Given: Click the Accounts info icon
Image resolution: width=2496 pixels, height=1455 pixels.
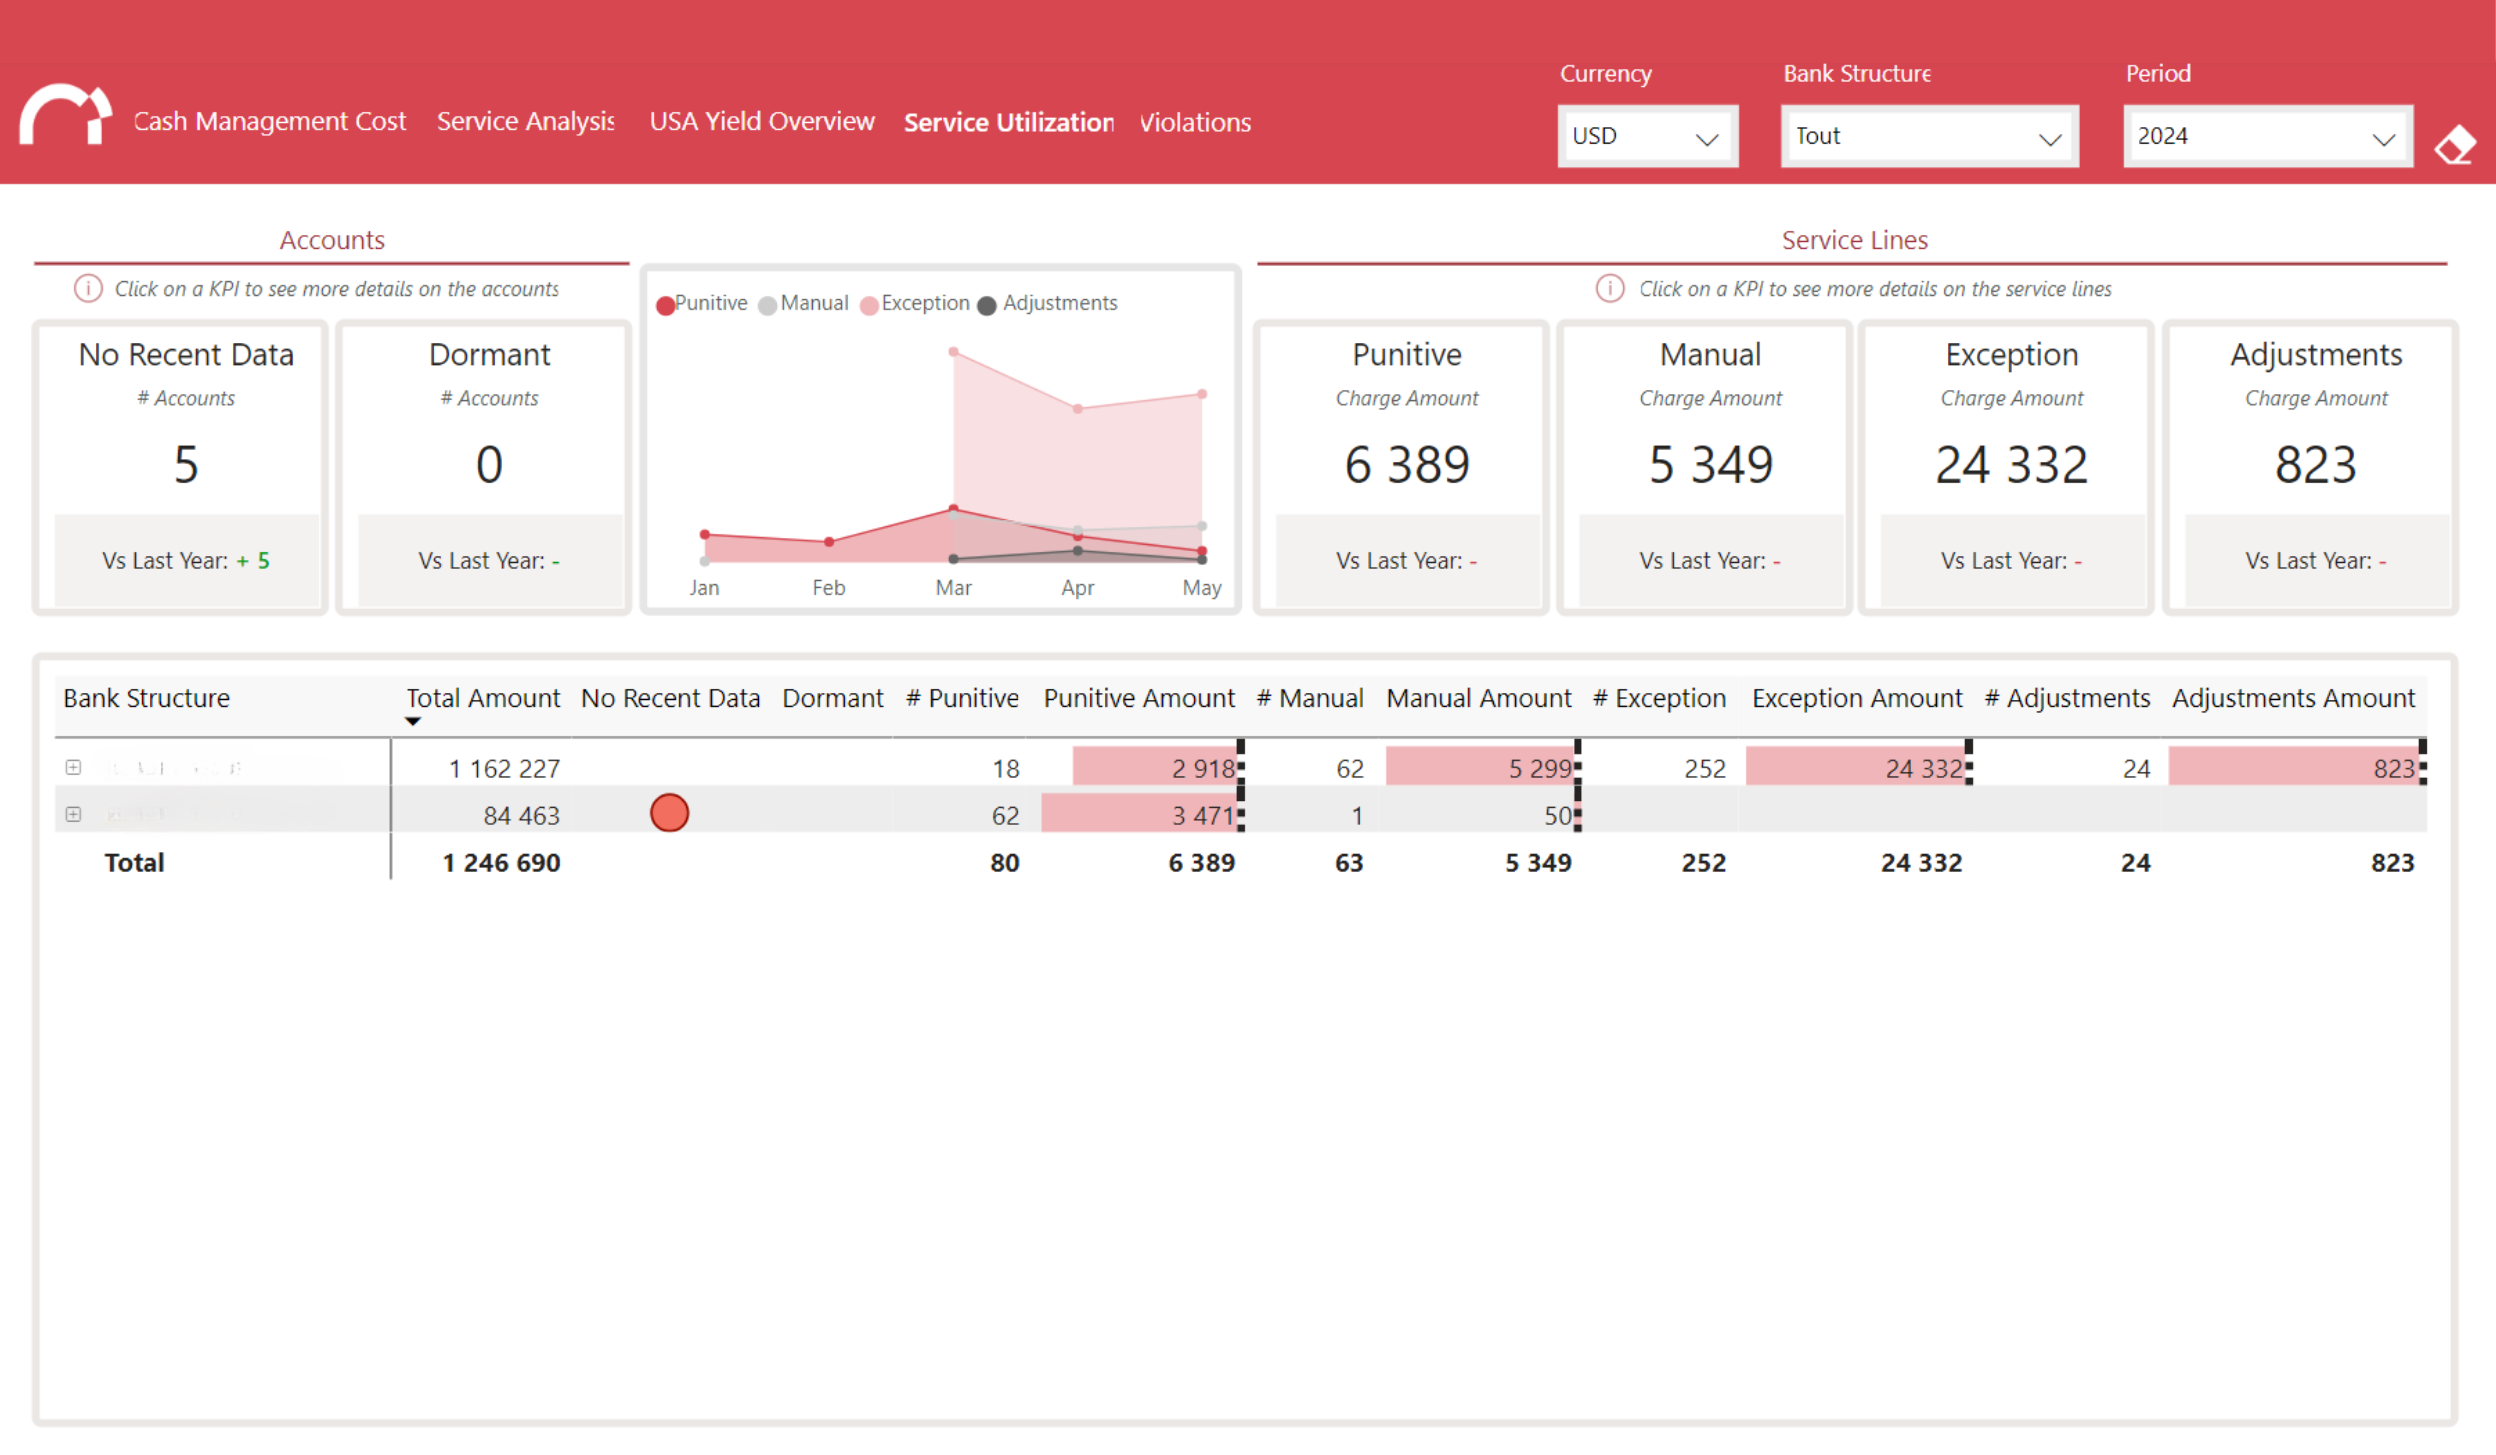Looking at the screenshot, I should [x=88, y=289].
